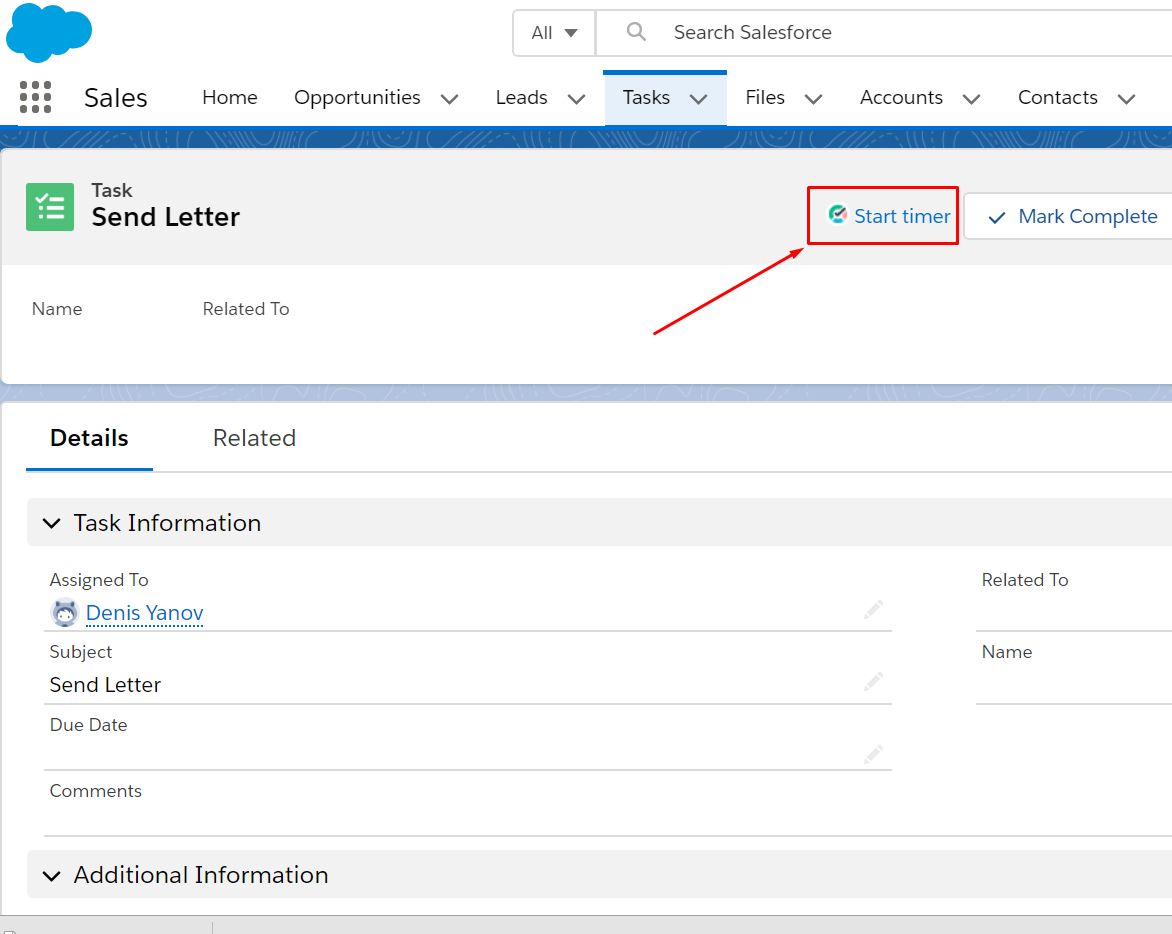Viewport: 1172px width, 934px height.
Task: Open the Files nav item
Action: (765, 97)
